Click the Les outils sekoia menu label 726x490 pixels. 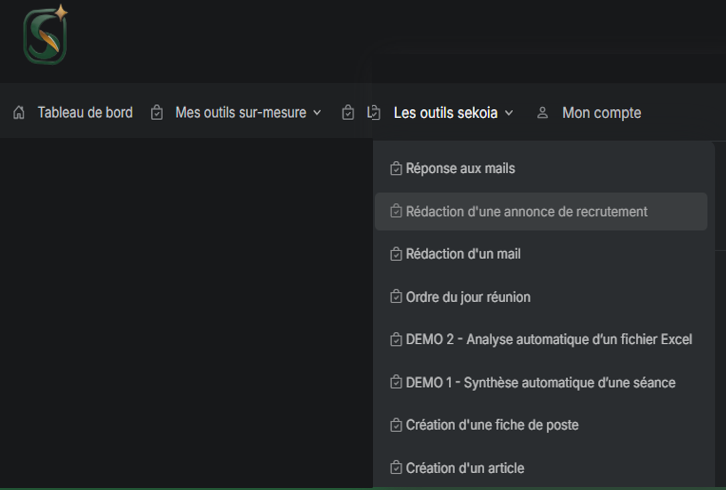[445, 113]
